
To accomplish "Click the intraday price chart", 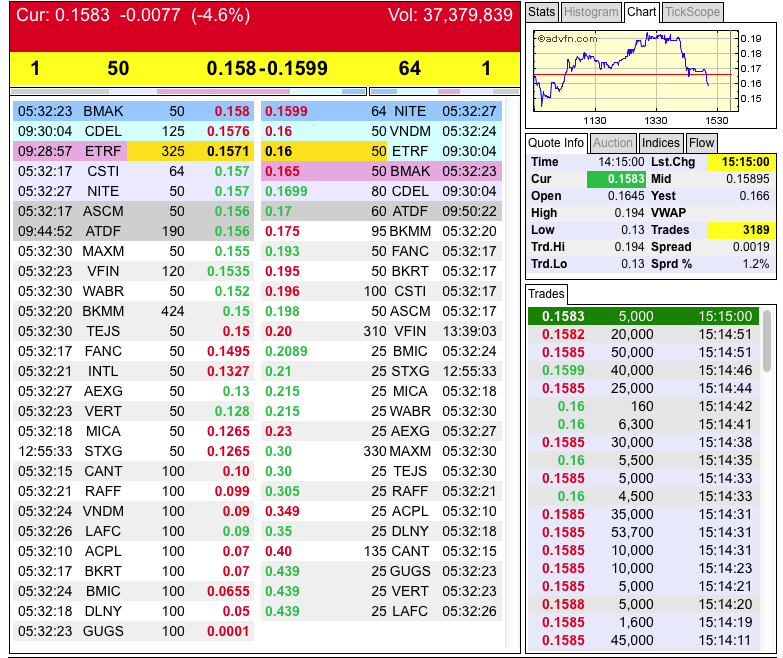I will coord(635,68).
